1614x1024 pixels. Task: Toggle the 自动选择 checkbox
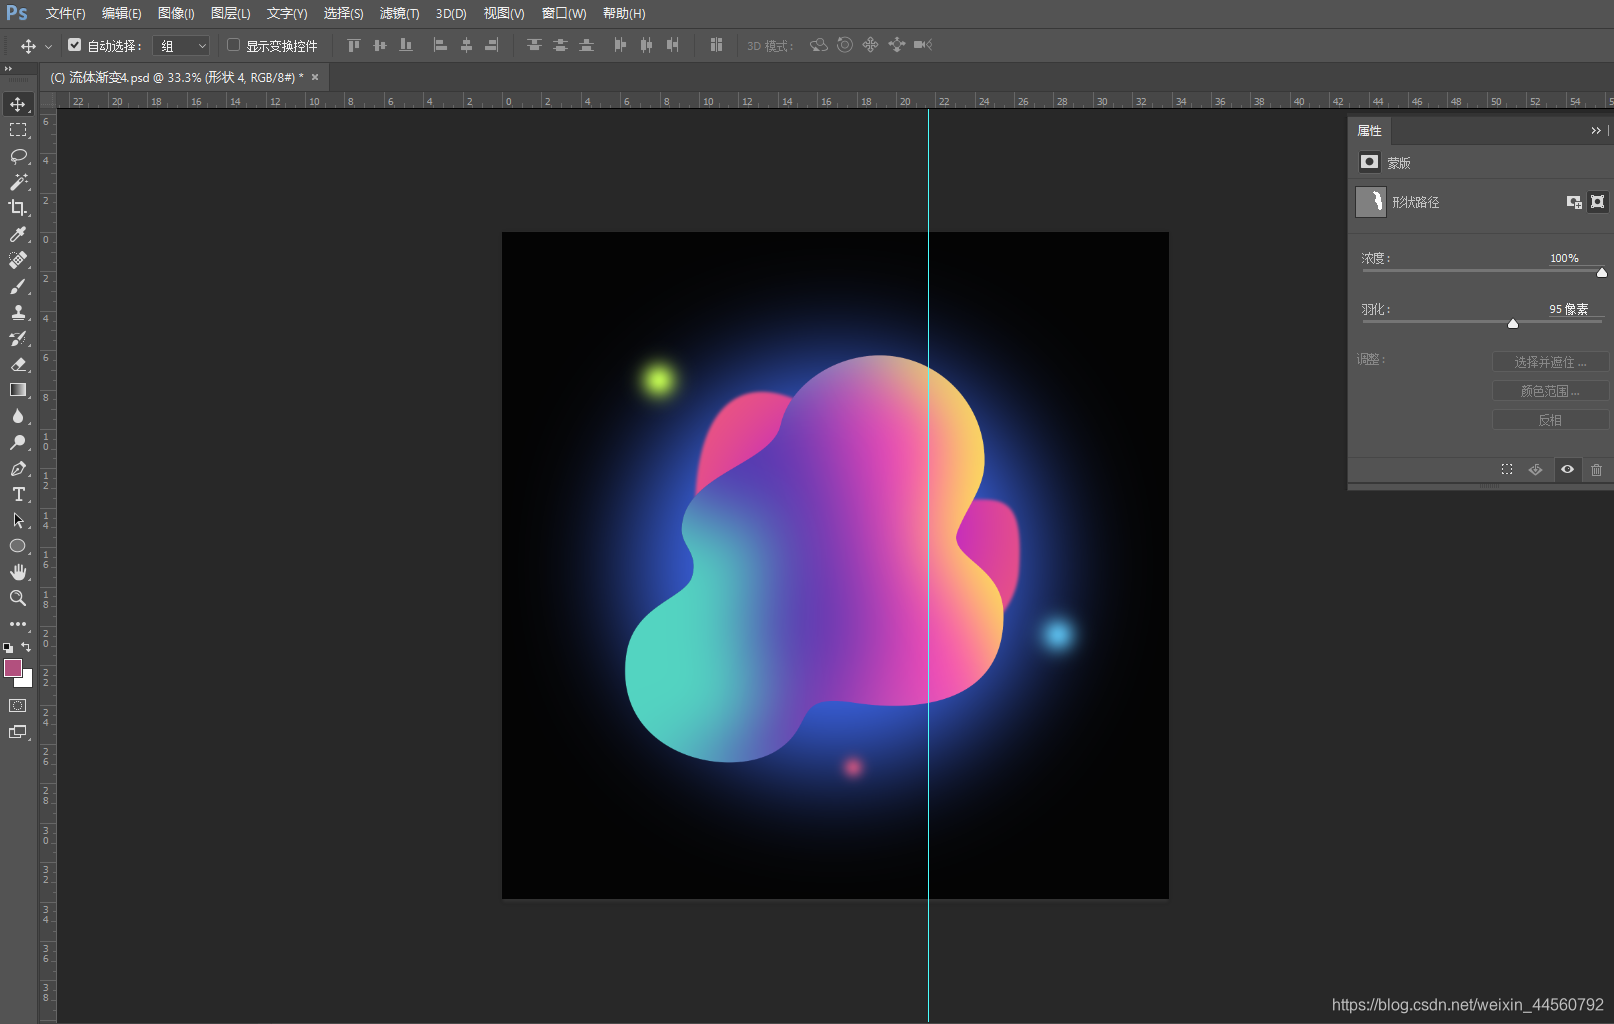pos(74,45)
